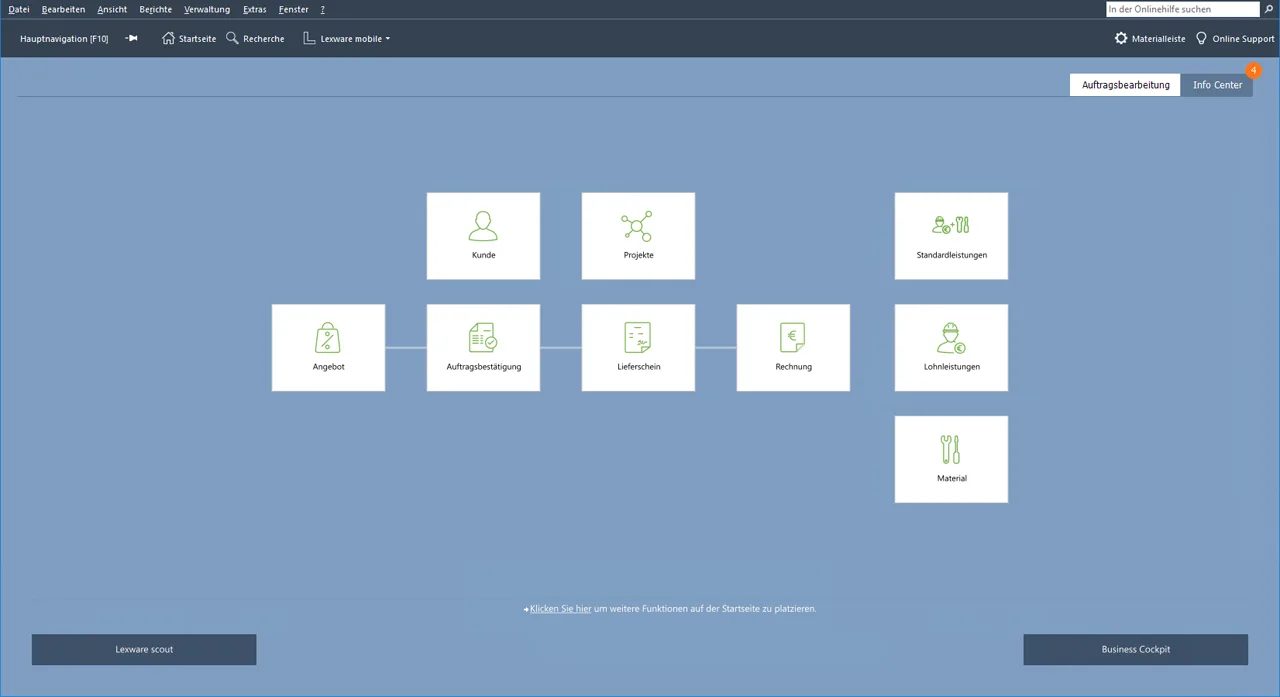Open the Projekte tile
This screenshot has height=697, width=1280.
[x=638, y=236]
